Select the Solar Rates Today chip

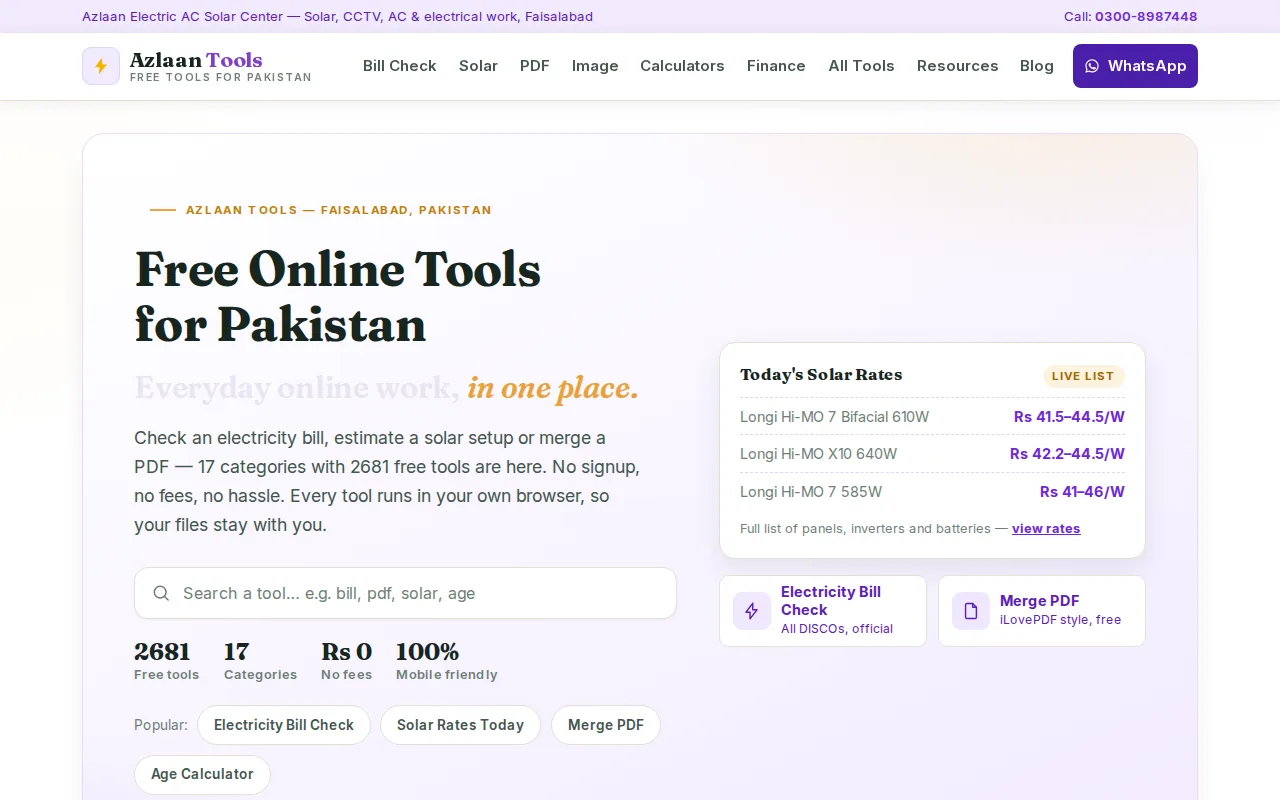point(460,725)
